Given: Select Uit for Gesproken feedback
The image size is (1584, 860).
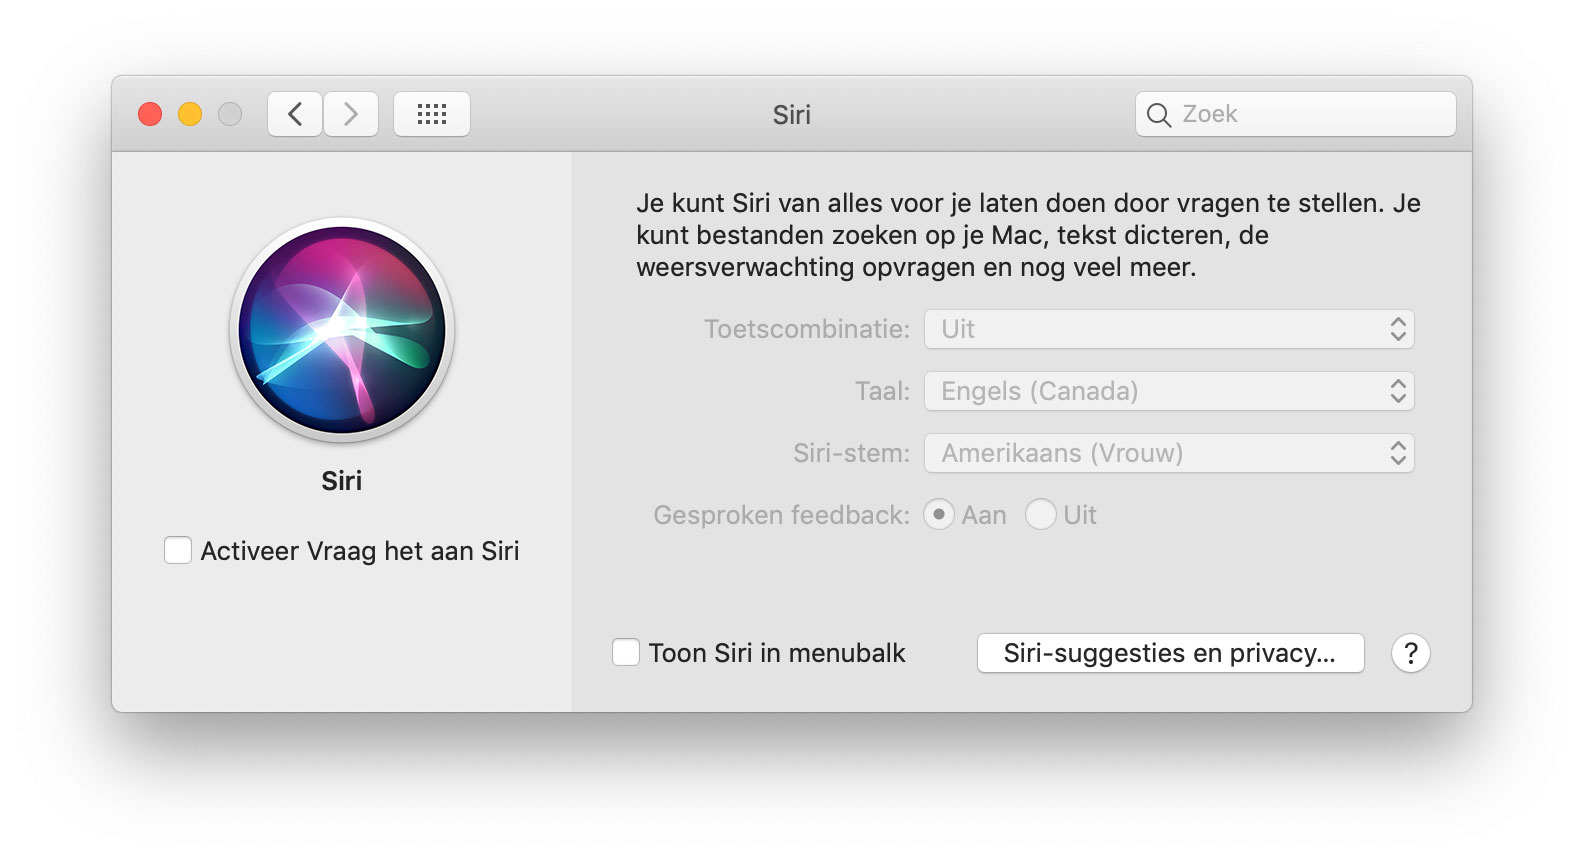Looking at the screenshot, I should point(1041,514).
